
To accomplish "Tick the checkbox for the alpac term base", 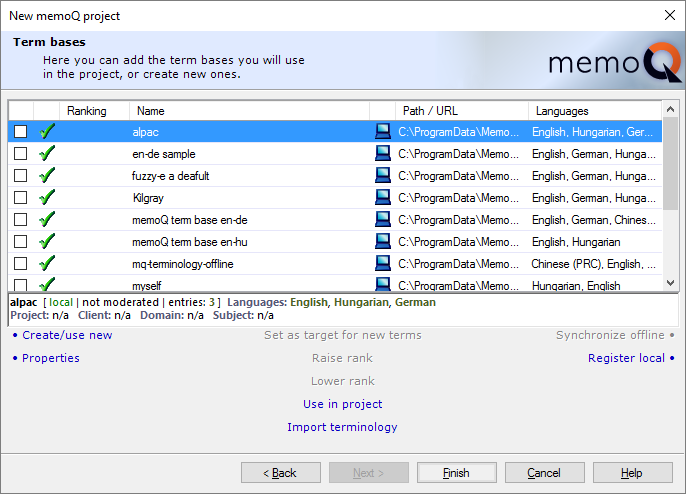I will [x=21, y=132].
